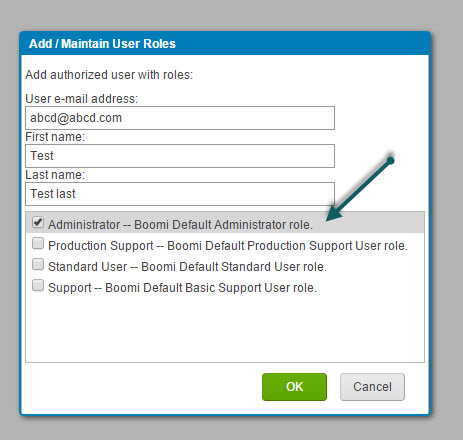Dismiss the dialog with Cancel
The image size is (463, 440).
372,387
